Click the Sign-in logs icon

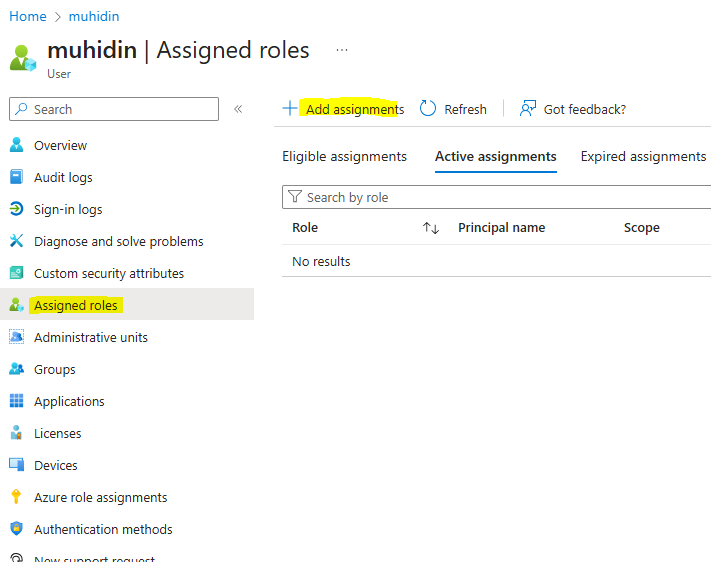[16, 209]
